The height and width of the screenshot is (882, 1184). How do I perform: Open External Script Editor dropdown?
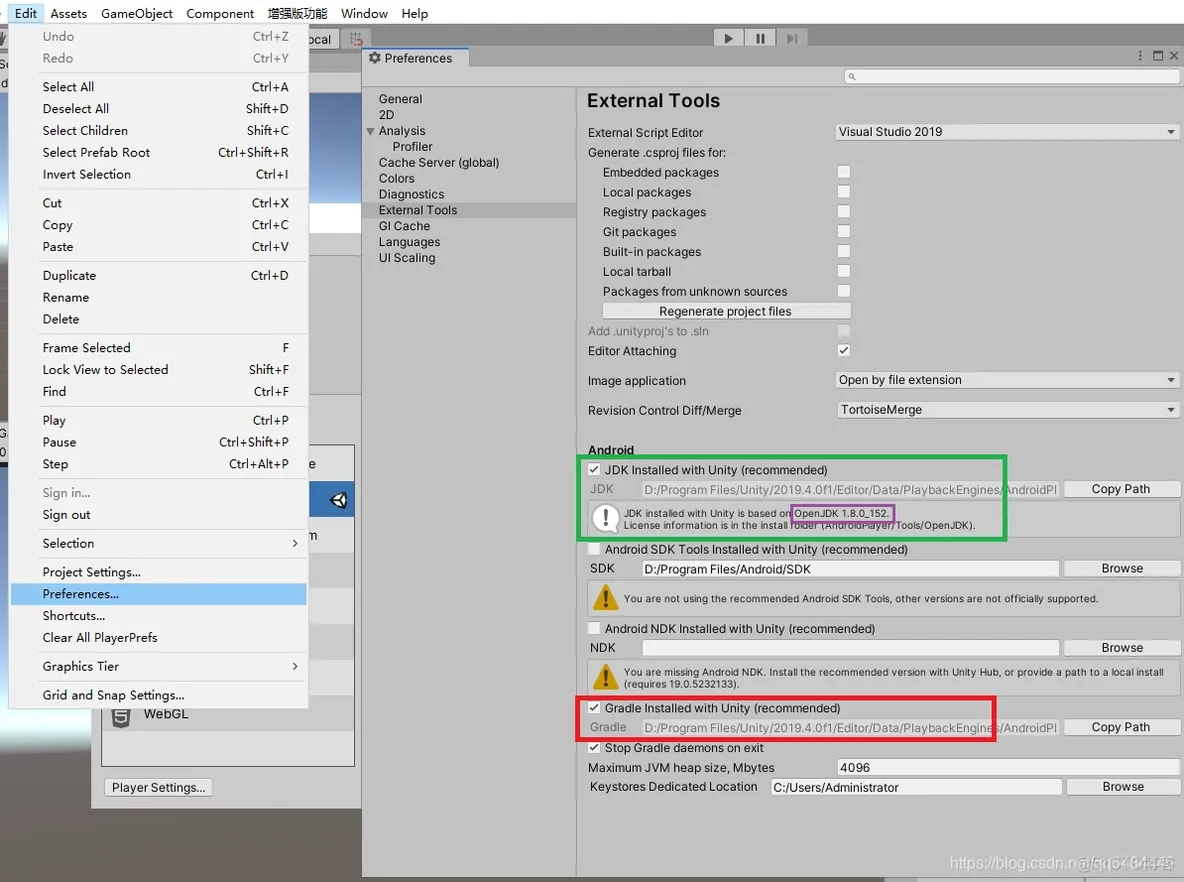1007,132
